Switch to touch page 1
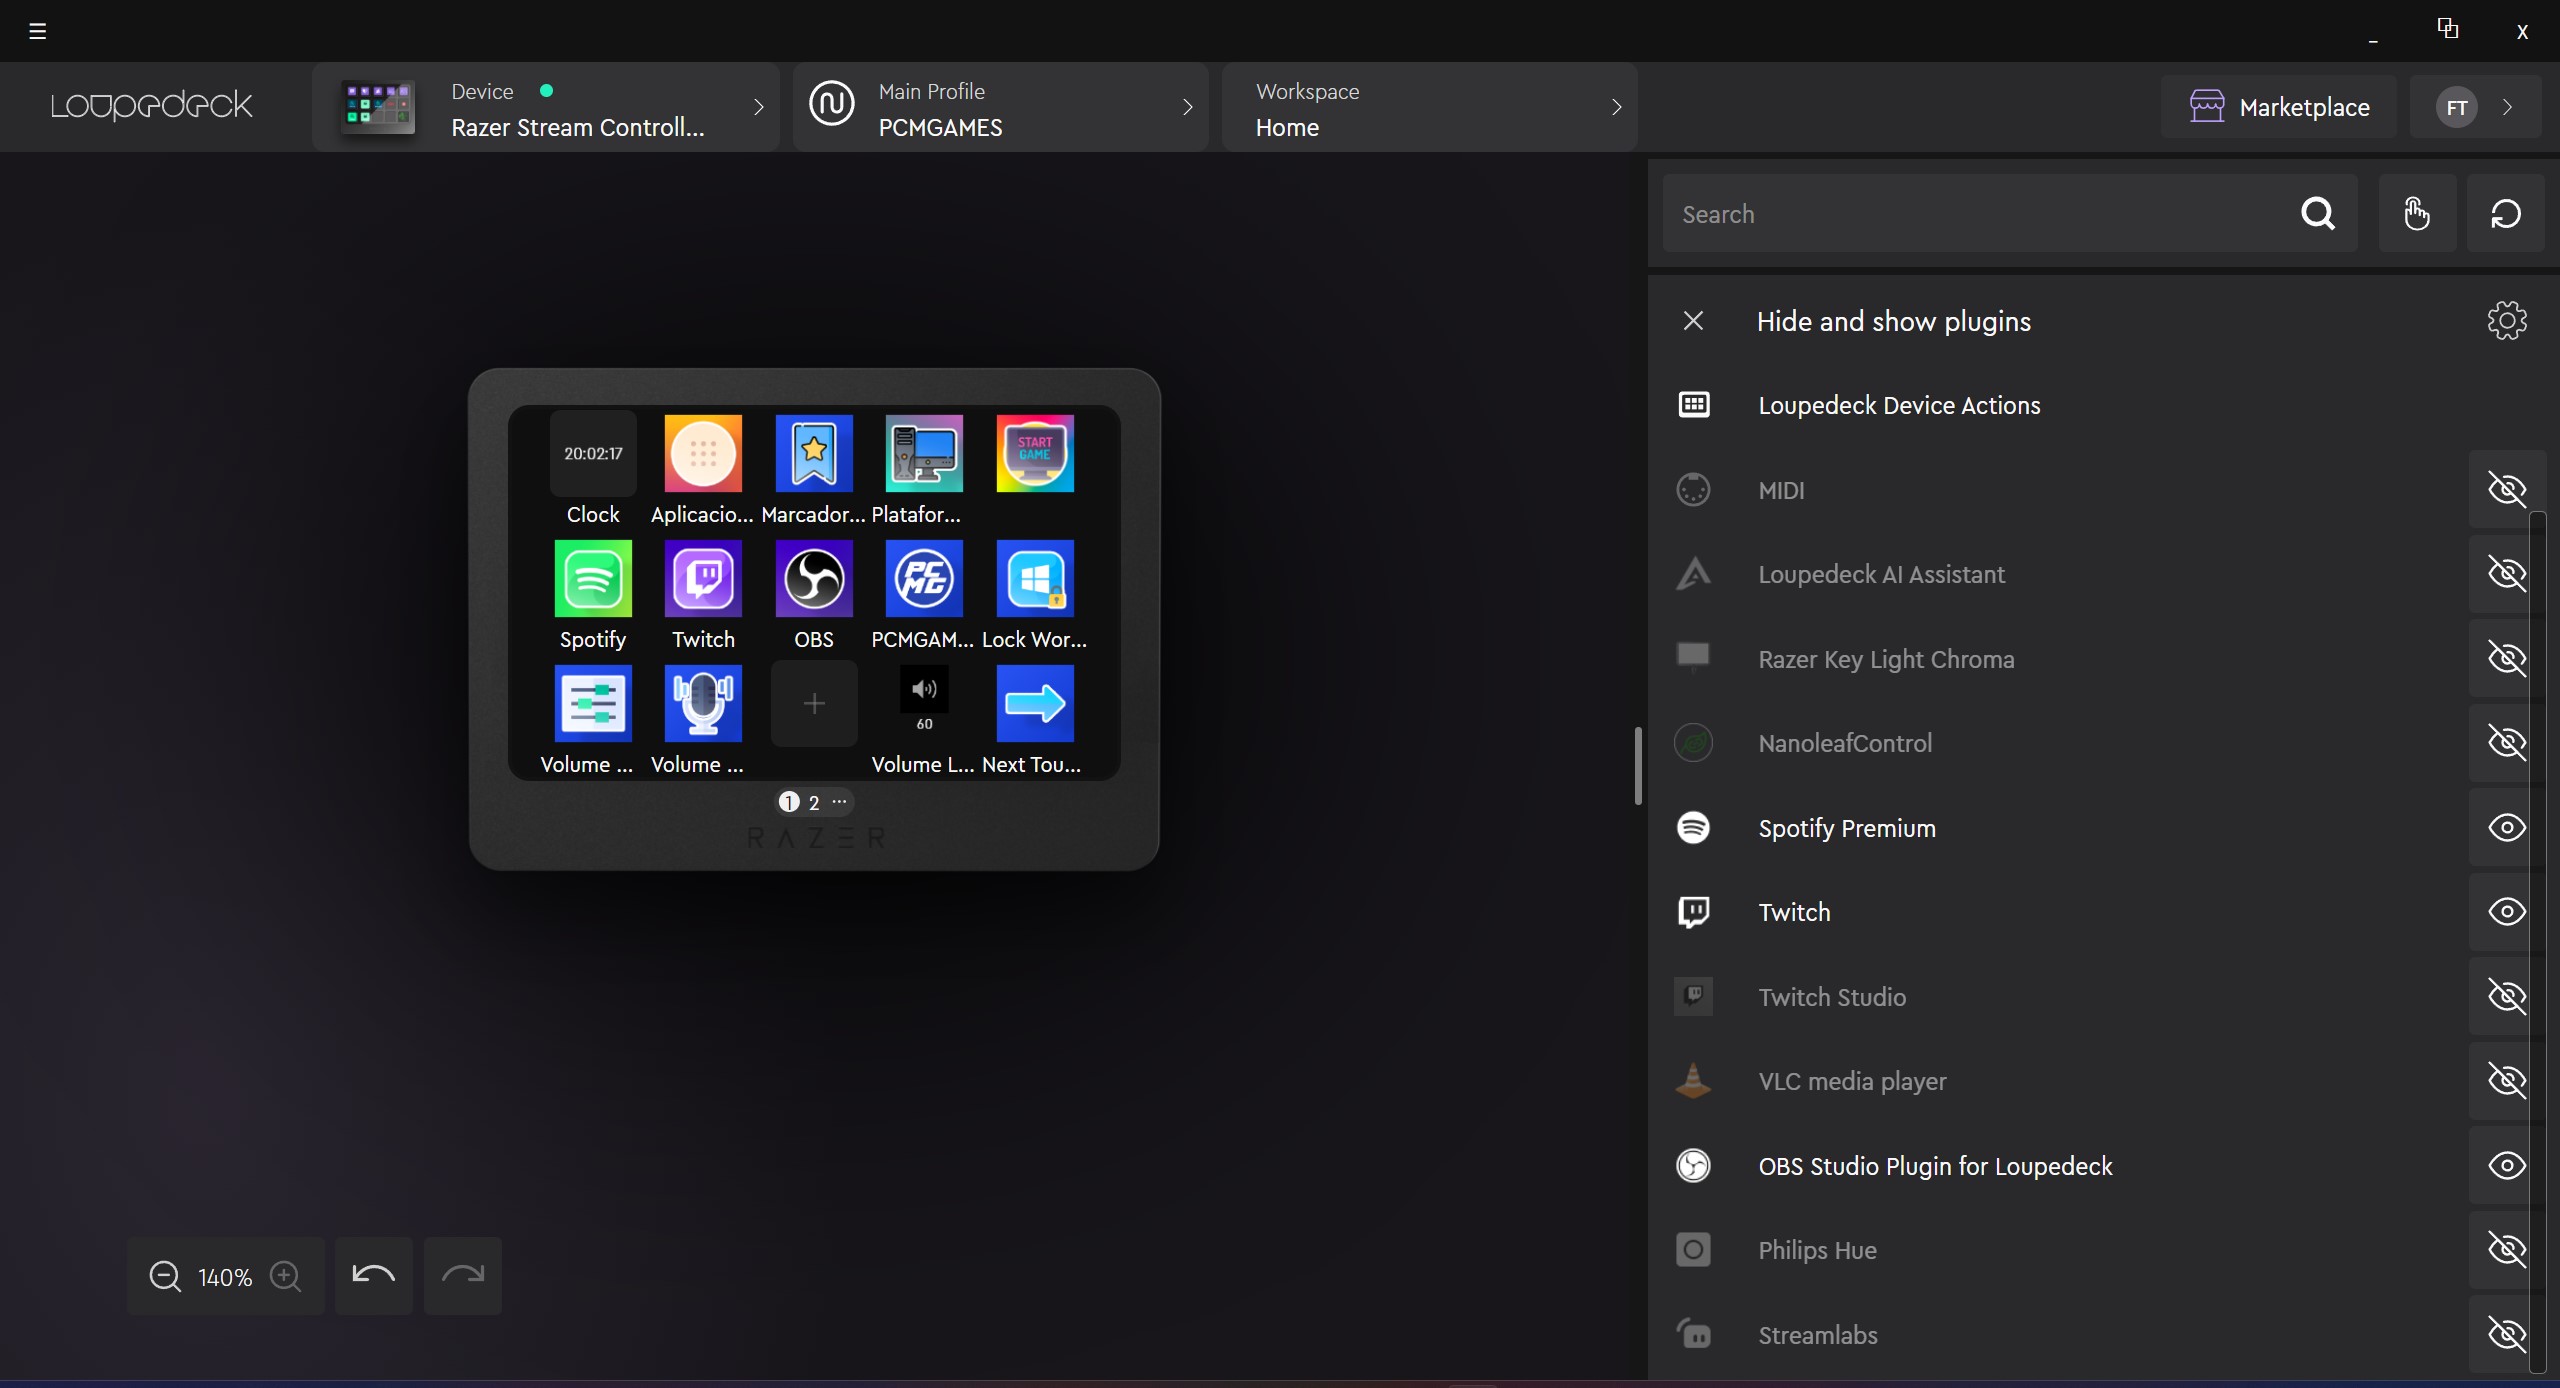2560x1388 pixels. pos(789,802)
